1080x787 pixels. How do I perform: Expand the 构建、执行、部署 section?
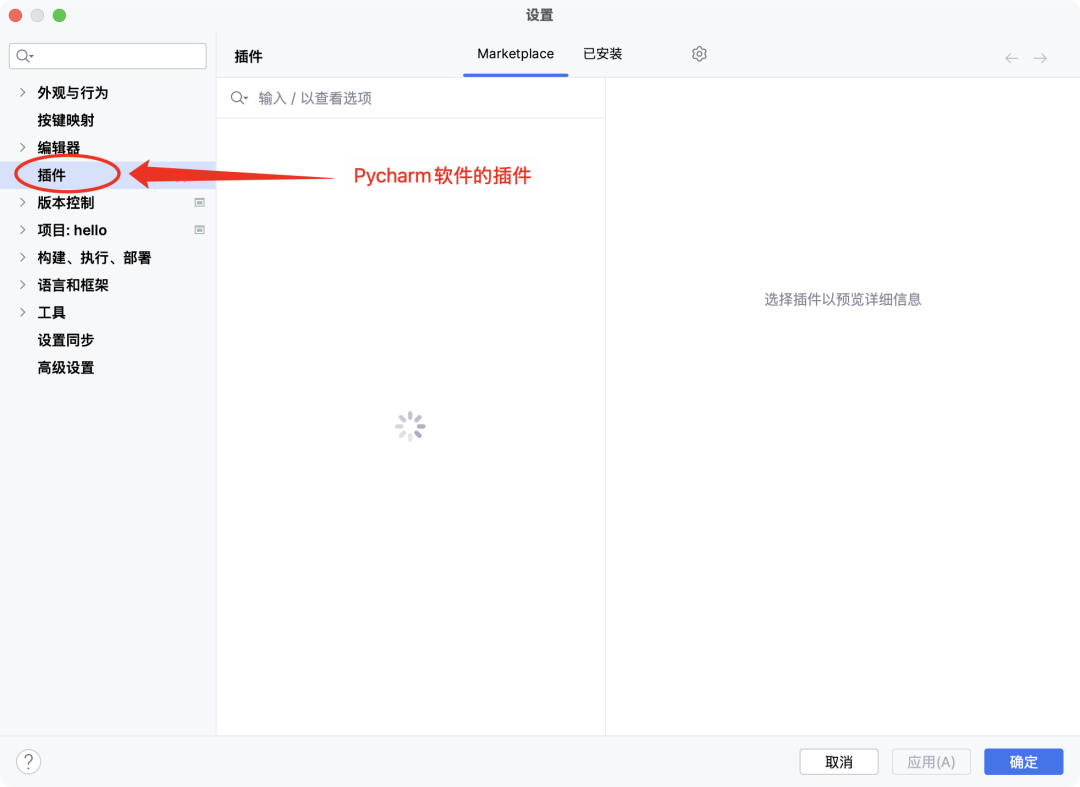click(x=22, y=257)
